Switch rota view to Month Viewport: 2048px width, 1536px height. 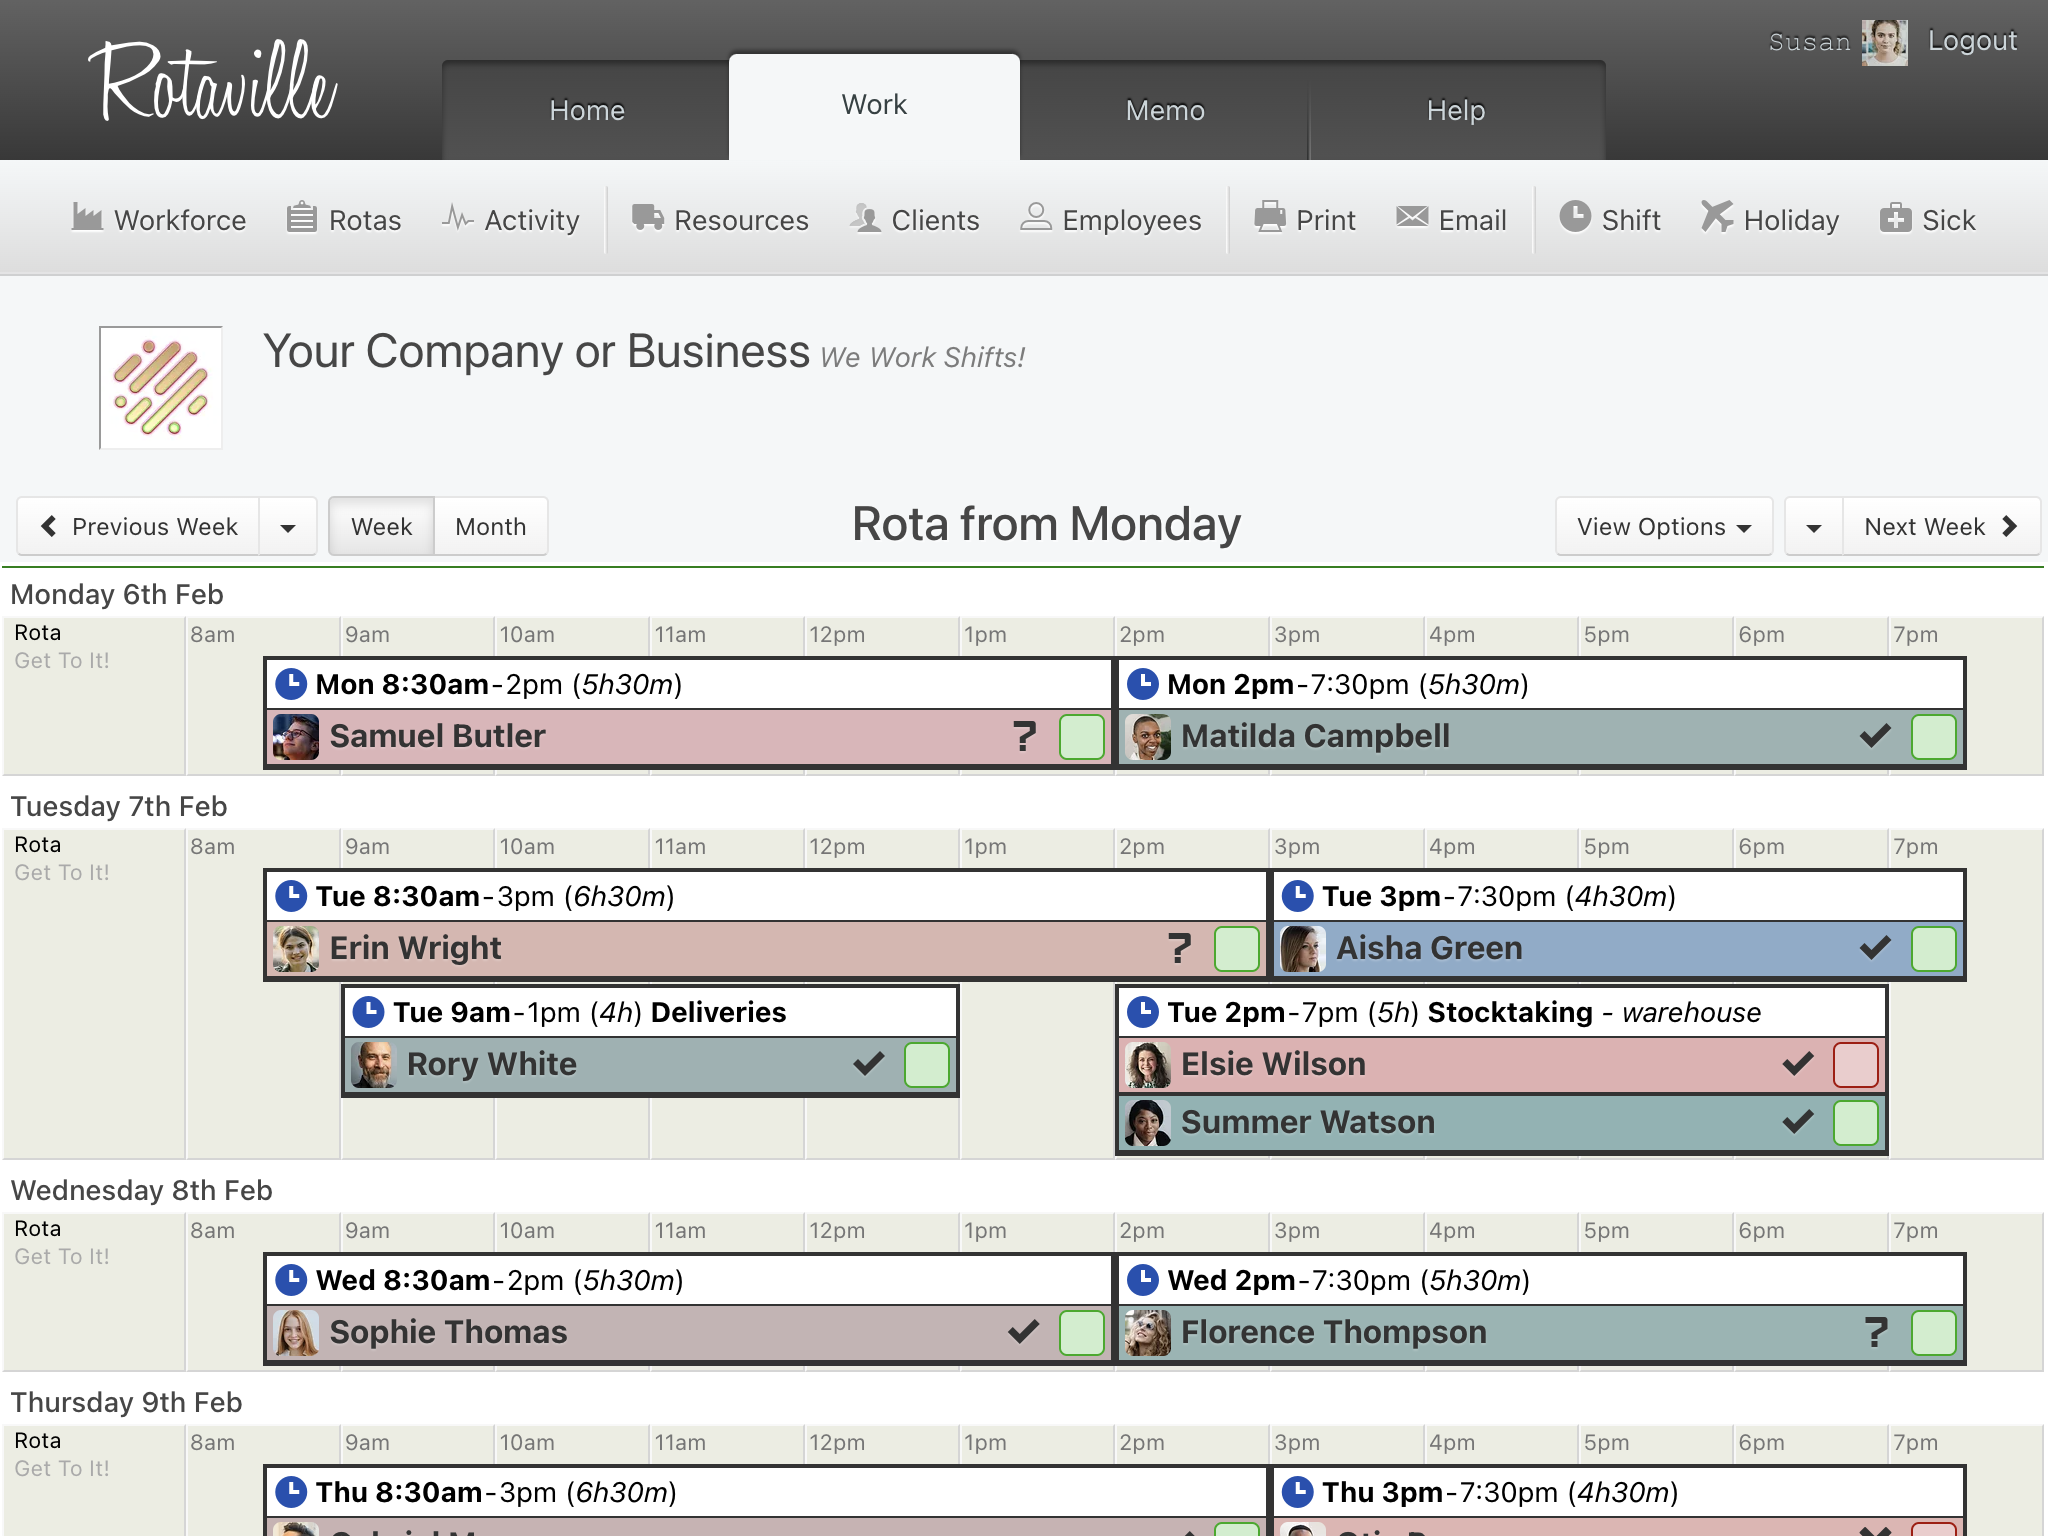coord(490,526)
